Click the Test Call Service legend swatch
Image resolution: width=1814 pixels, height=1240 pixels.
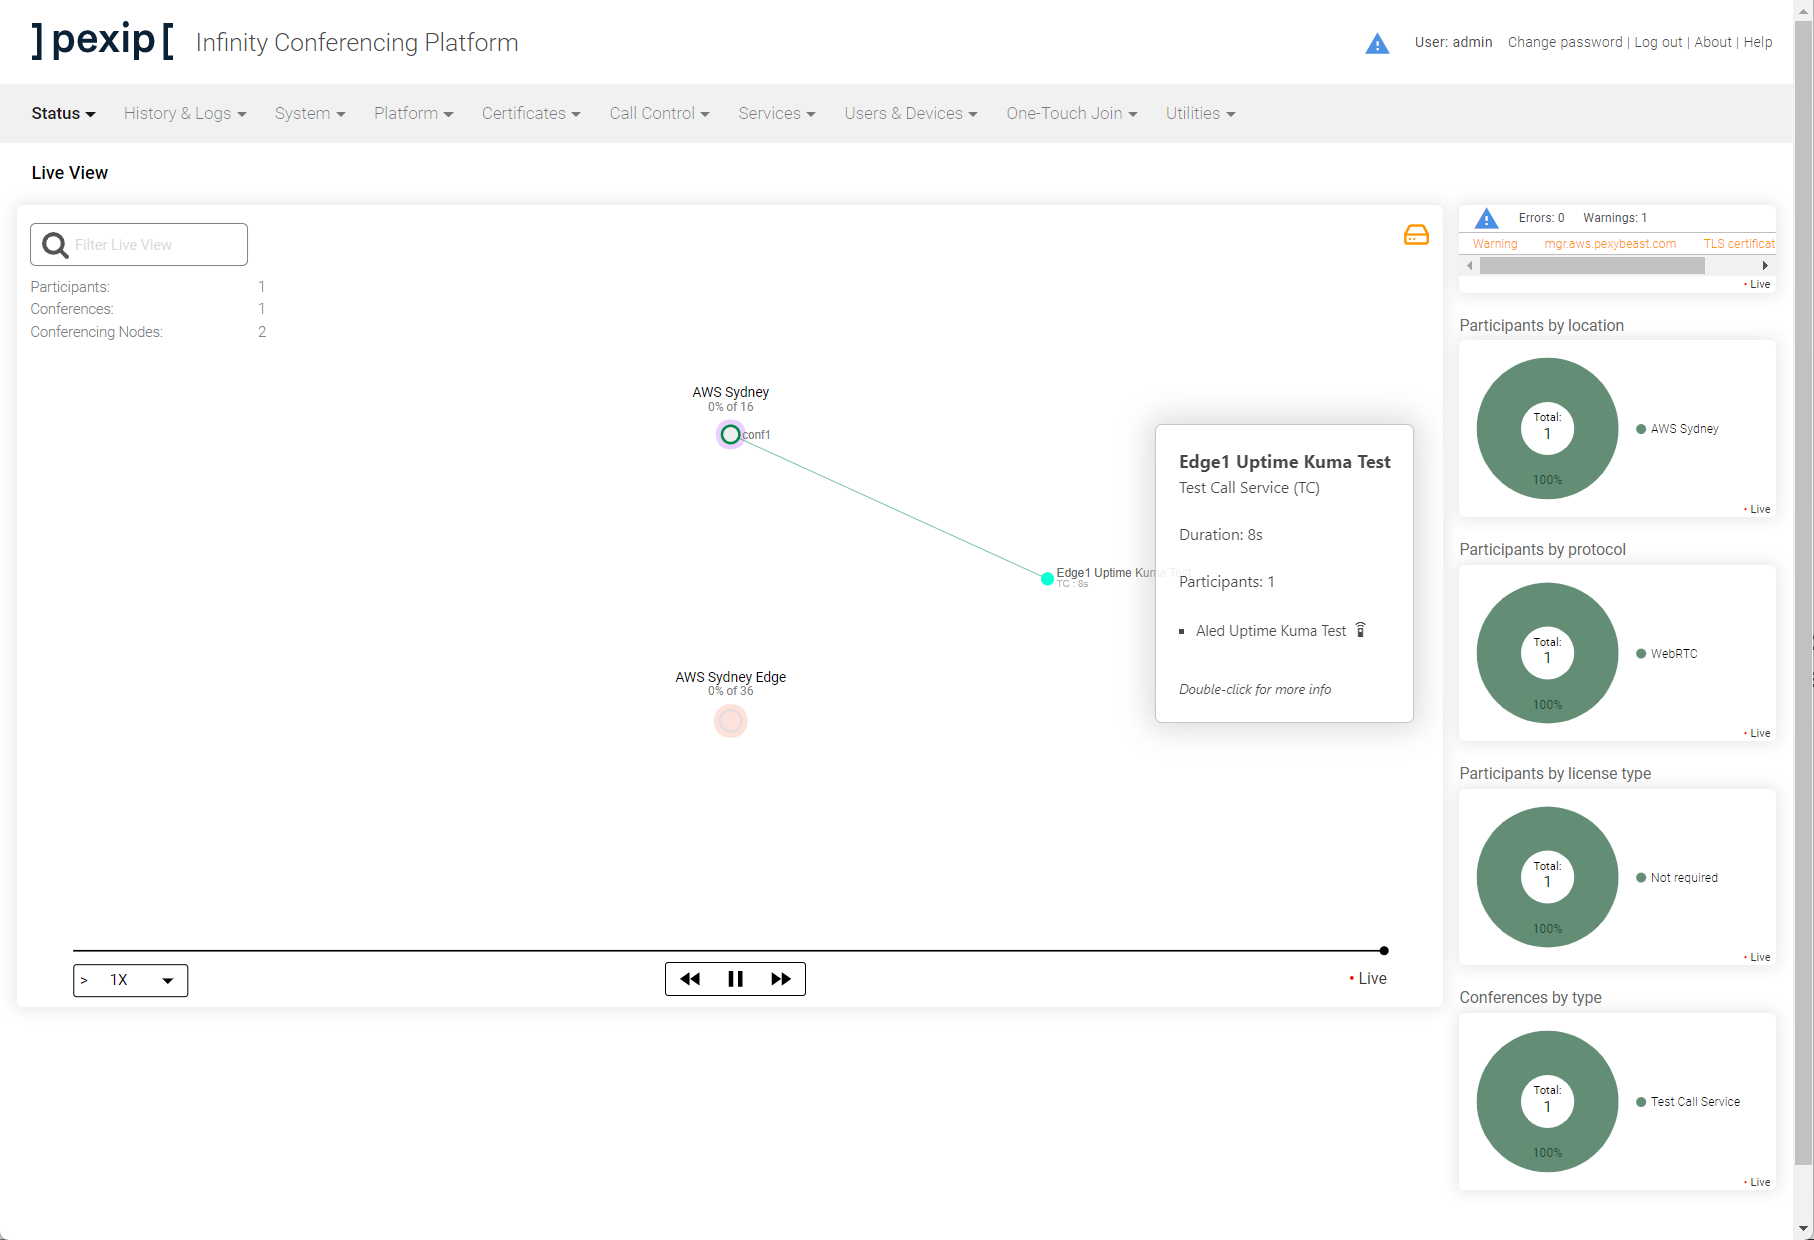1641,1102
